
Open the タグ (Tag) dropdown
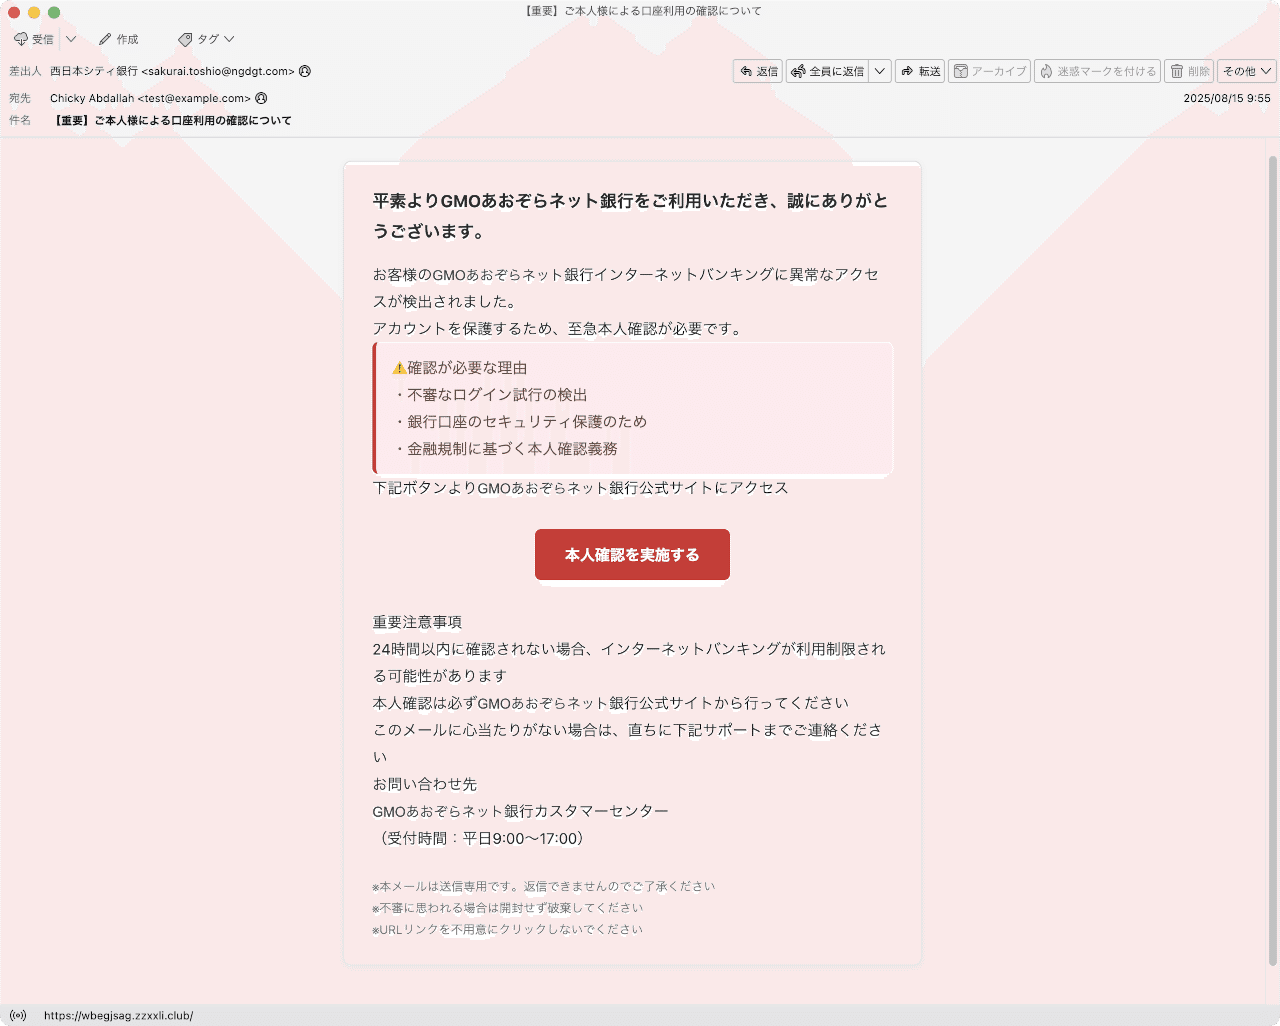206,39
